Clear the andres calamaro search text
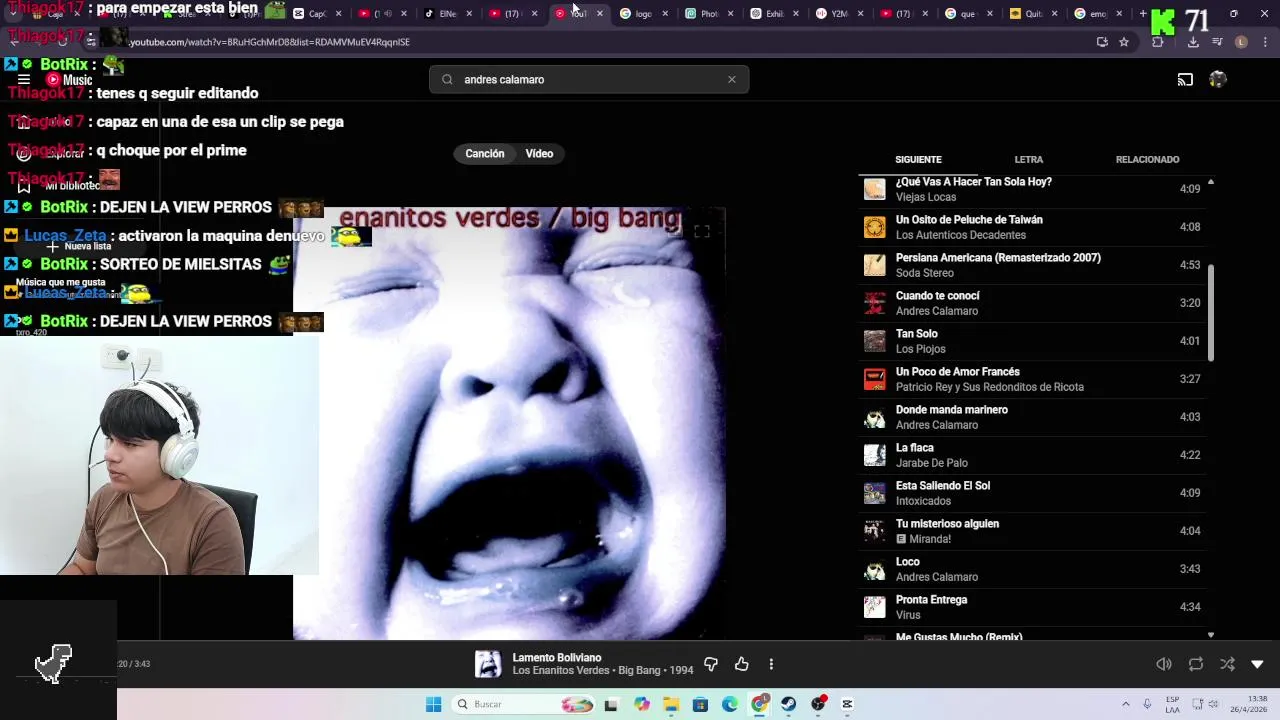The width and height of the screenshot is (1280, 720). pyautogui.click(x=731, y=79)
